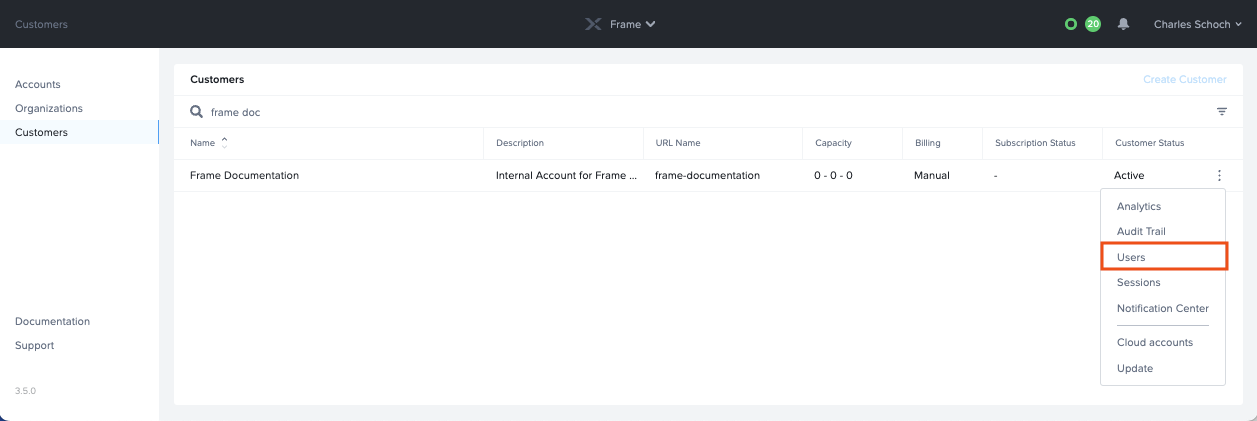Click the URL Name column header
Image resolution: width=1257 pixels, height=421 pixels.
678,143
